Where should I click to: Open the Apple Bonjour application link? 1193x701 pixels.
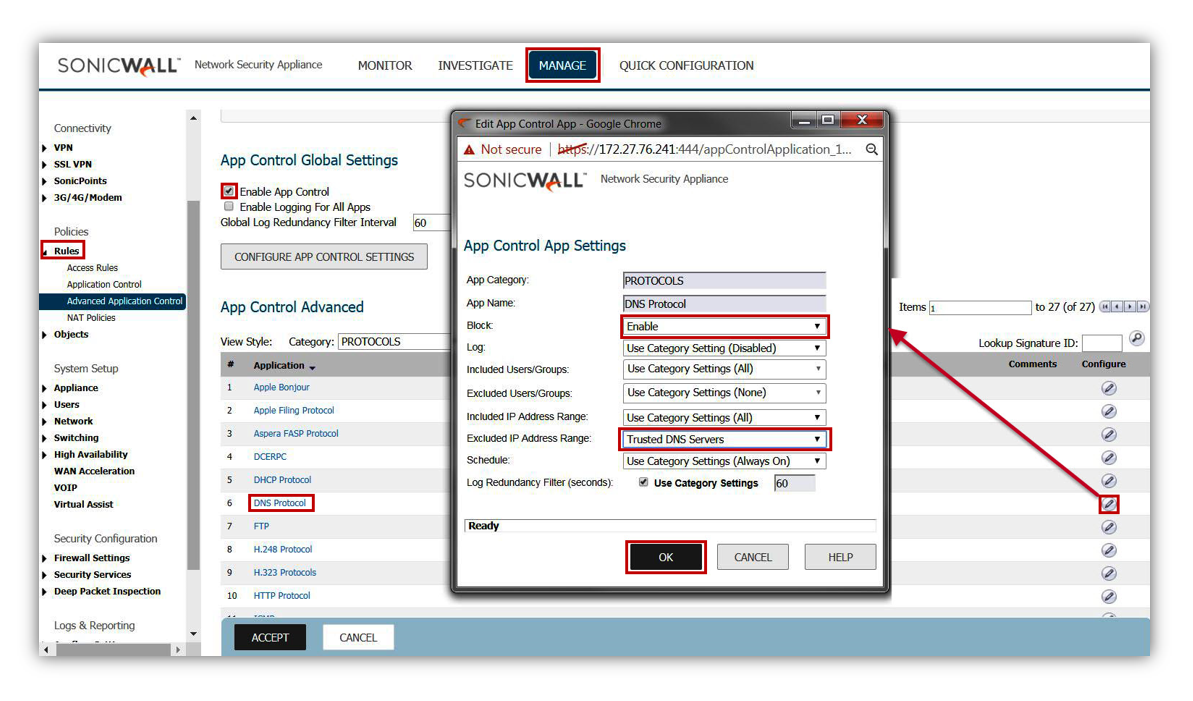pyautogui.click(x=282, y=387)
